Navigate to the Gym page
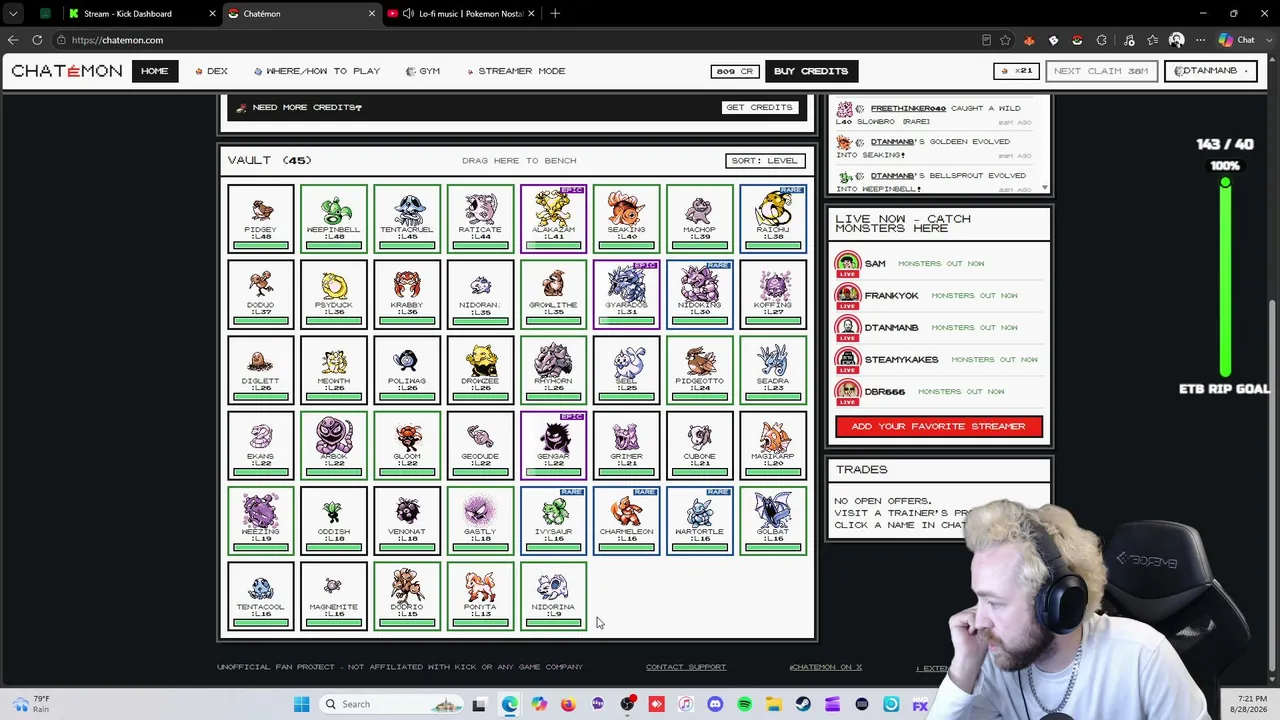The height and width of the screenshot is (720, 1280). coord(423,71)
